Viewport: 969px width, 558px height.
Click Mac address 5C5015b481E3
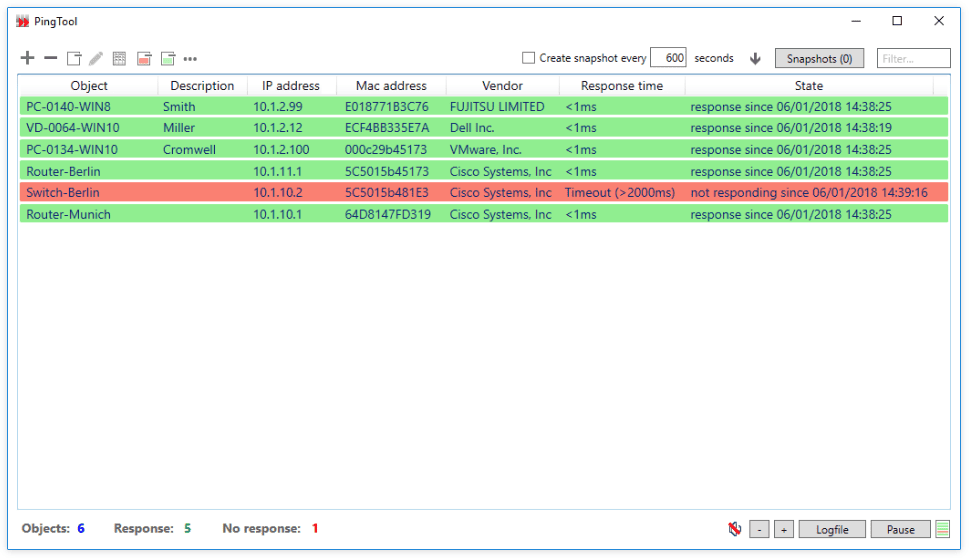pyautogui.click(x=386, y=192)
